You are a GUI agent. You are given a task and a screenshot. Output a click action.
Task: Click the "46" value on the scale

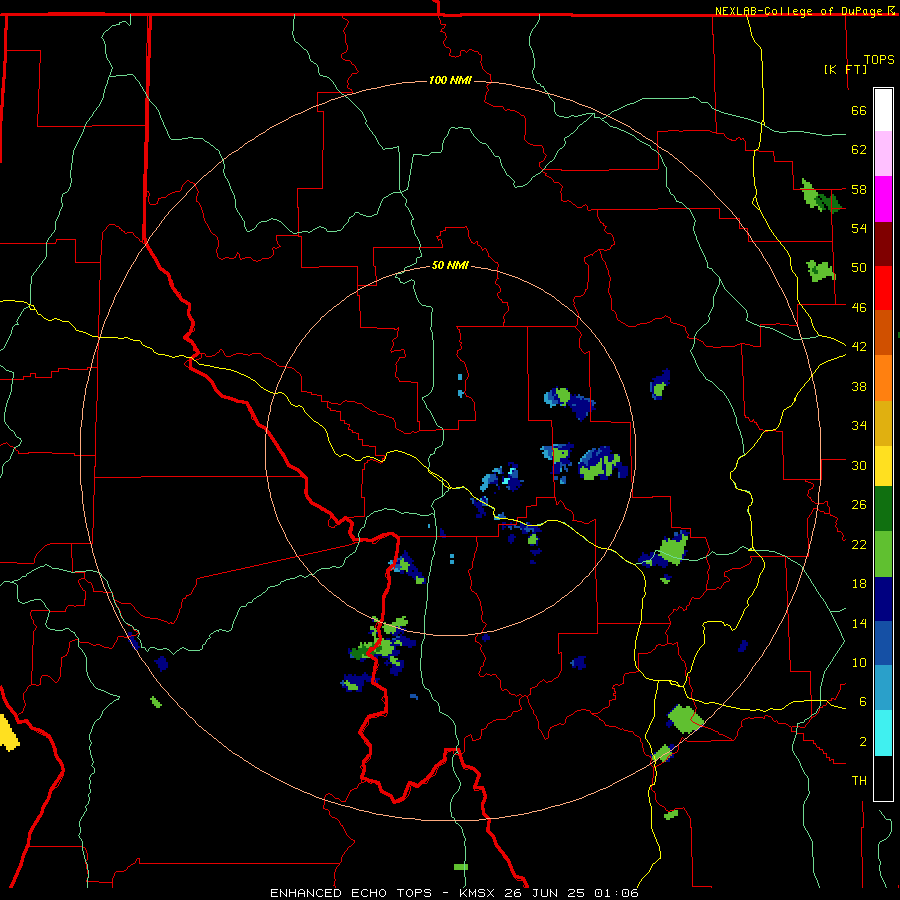(859, 308)
